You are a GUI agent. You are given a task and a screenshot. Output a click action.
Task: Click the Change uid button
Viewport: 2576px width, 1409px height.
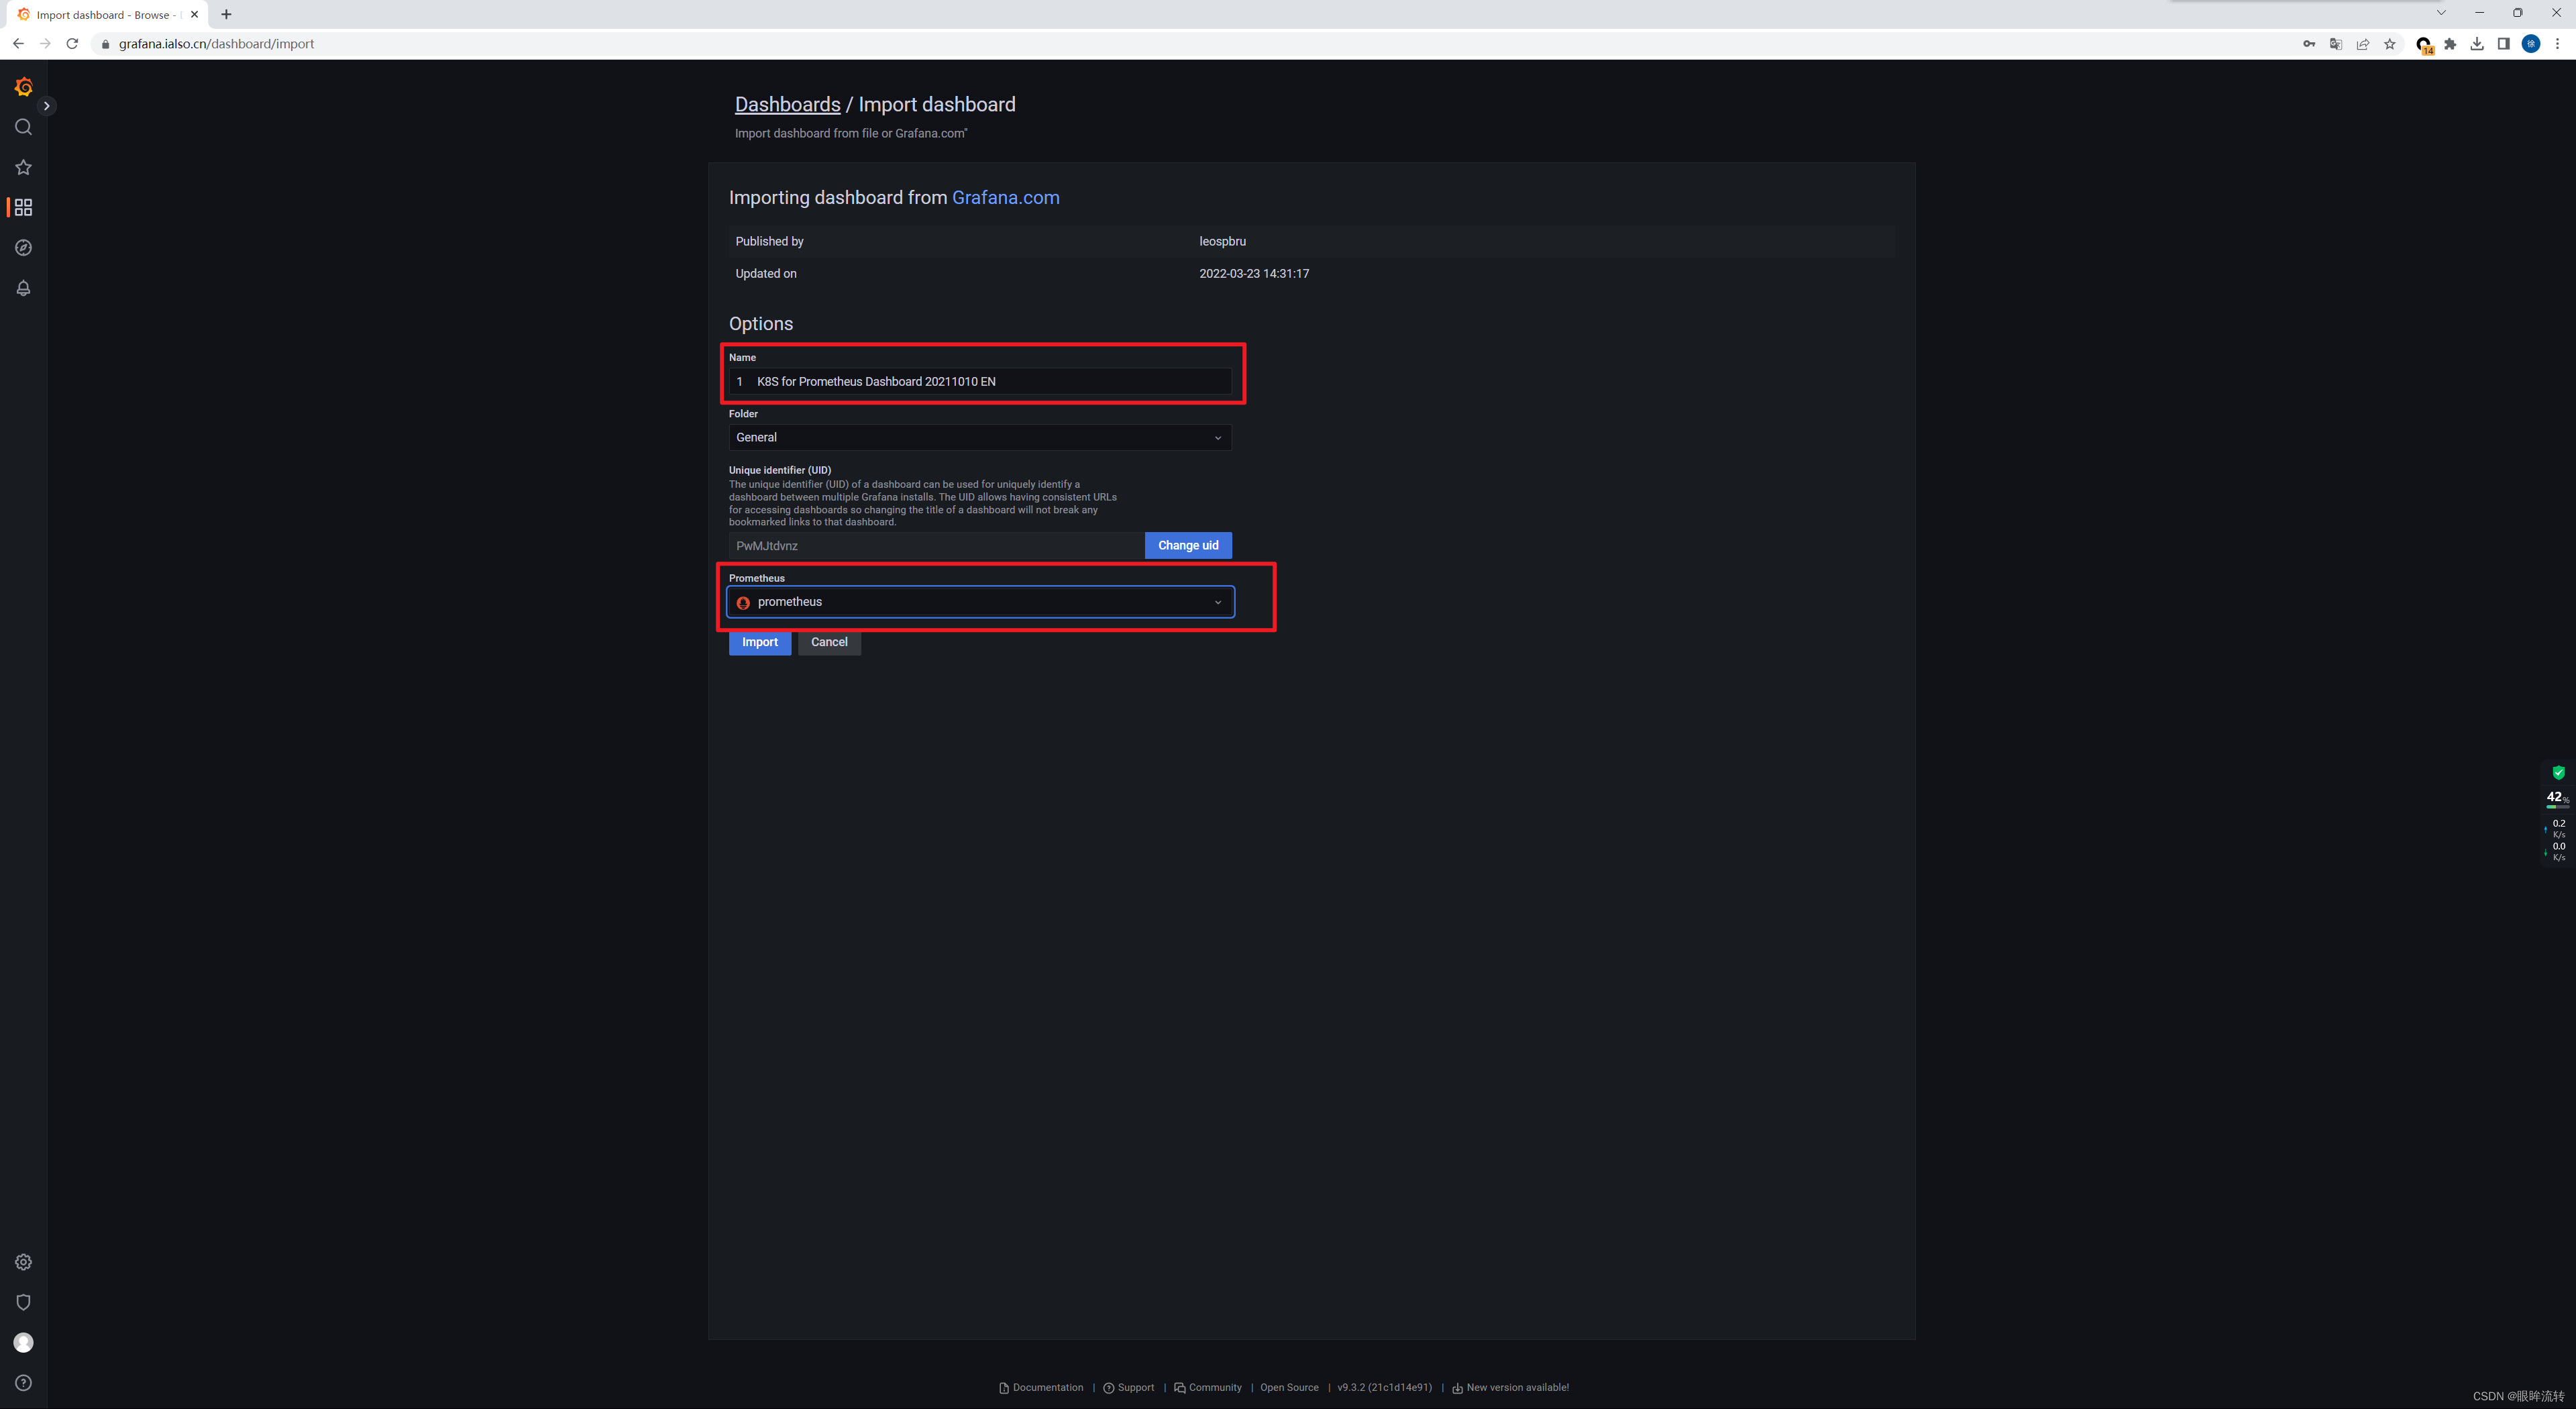1187,545
